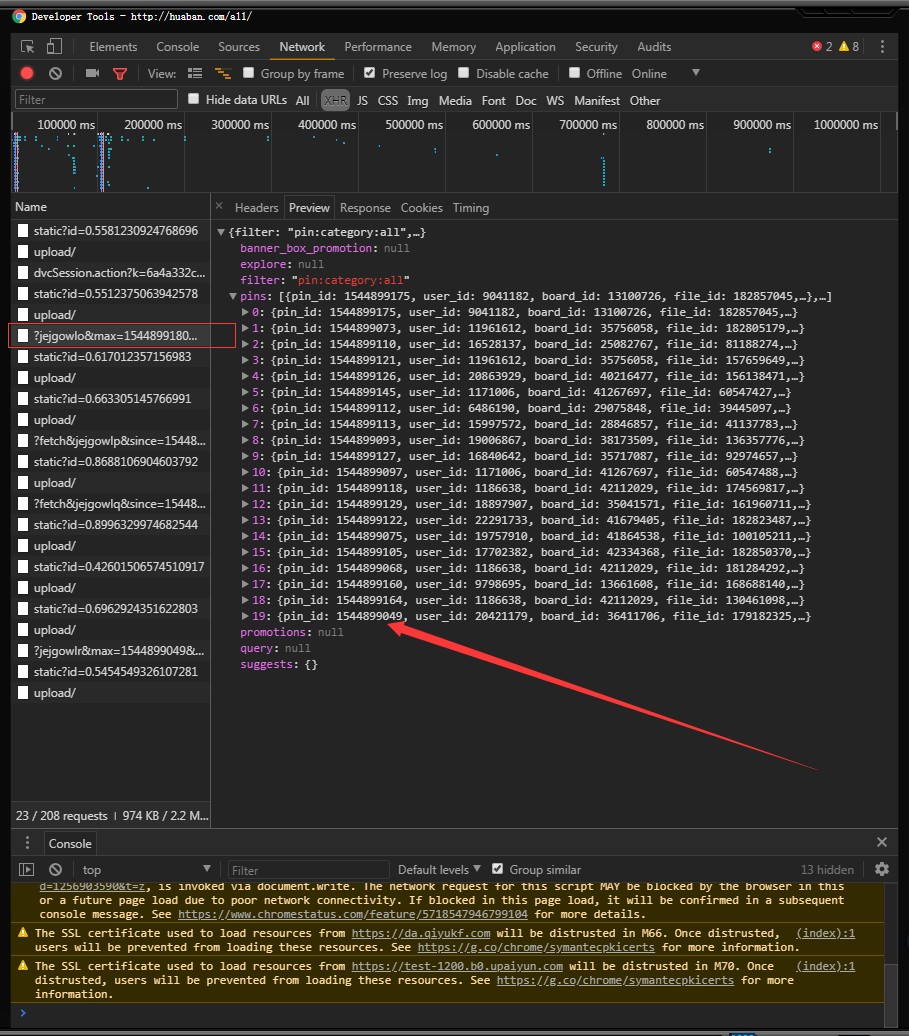Open the console drawer three-dot menu
The width and height of the screenshot is (909, 1036).
coord(27,842)
